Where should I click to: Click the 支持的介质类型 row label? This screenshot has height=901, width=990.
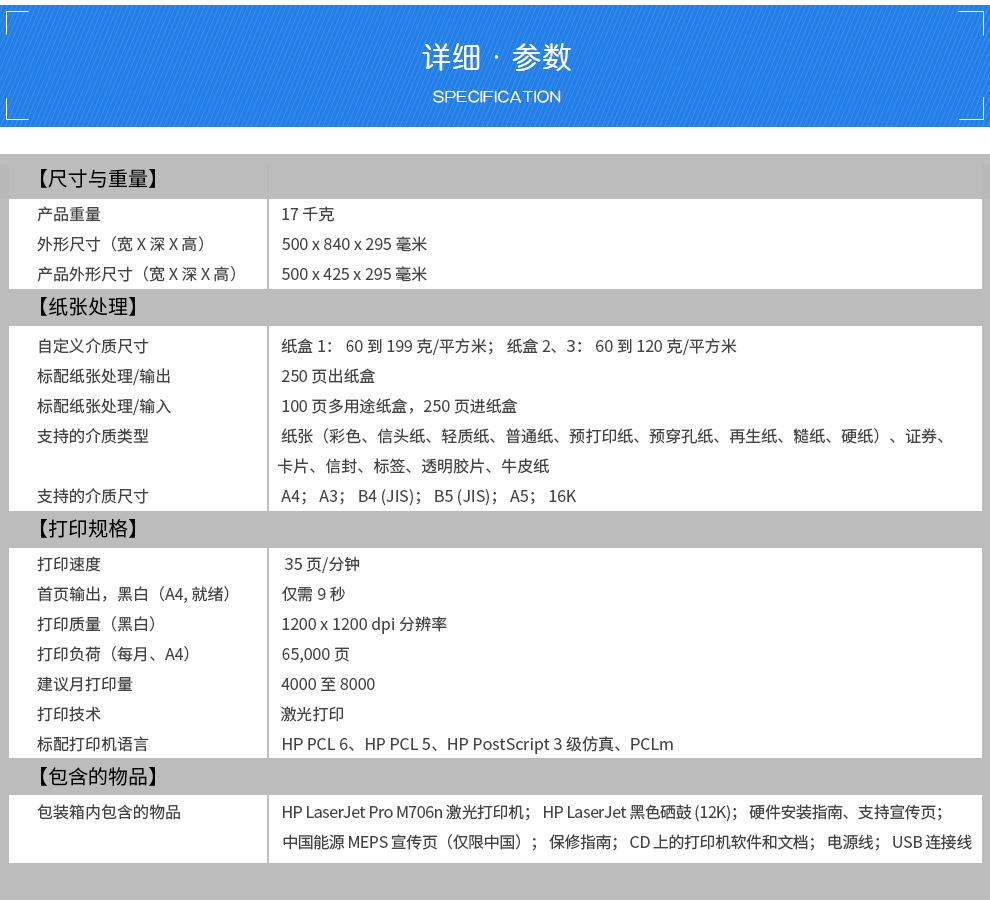[93, 436]
